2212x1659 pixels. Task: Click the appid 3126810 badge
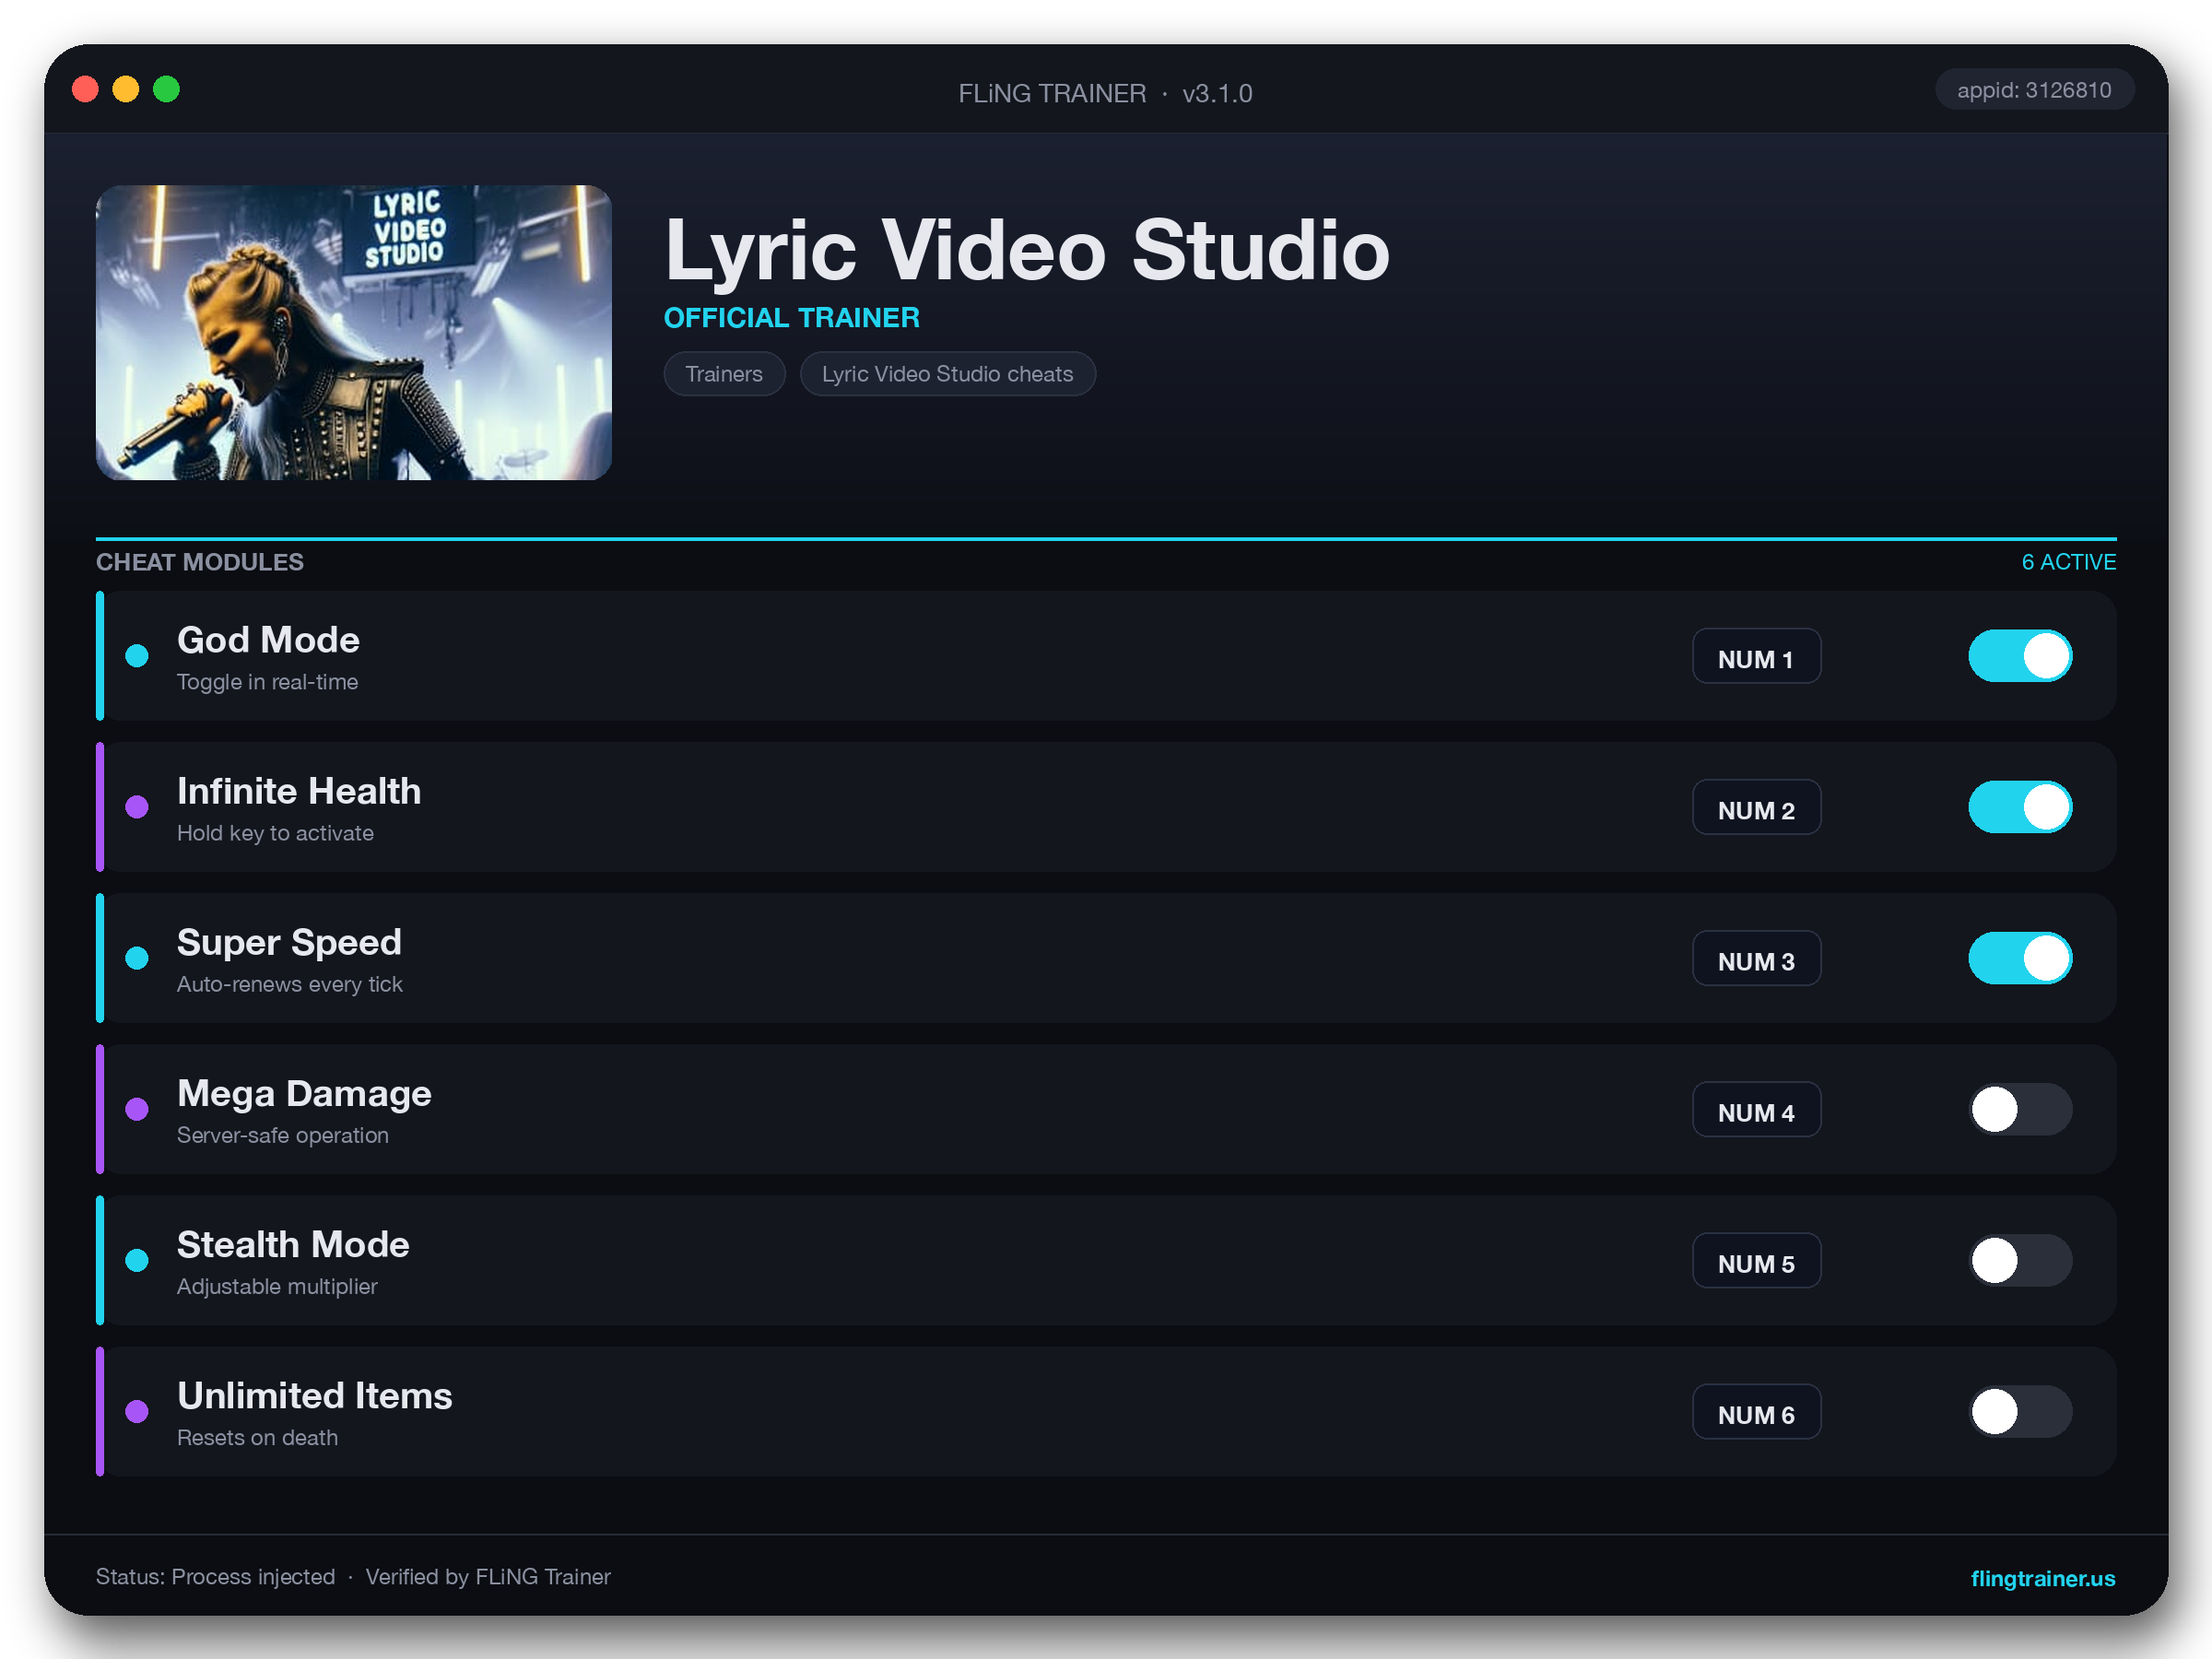2034,90
